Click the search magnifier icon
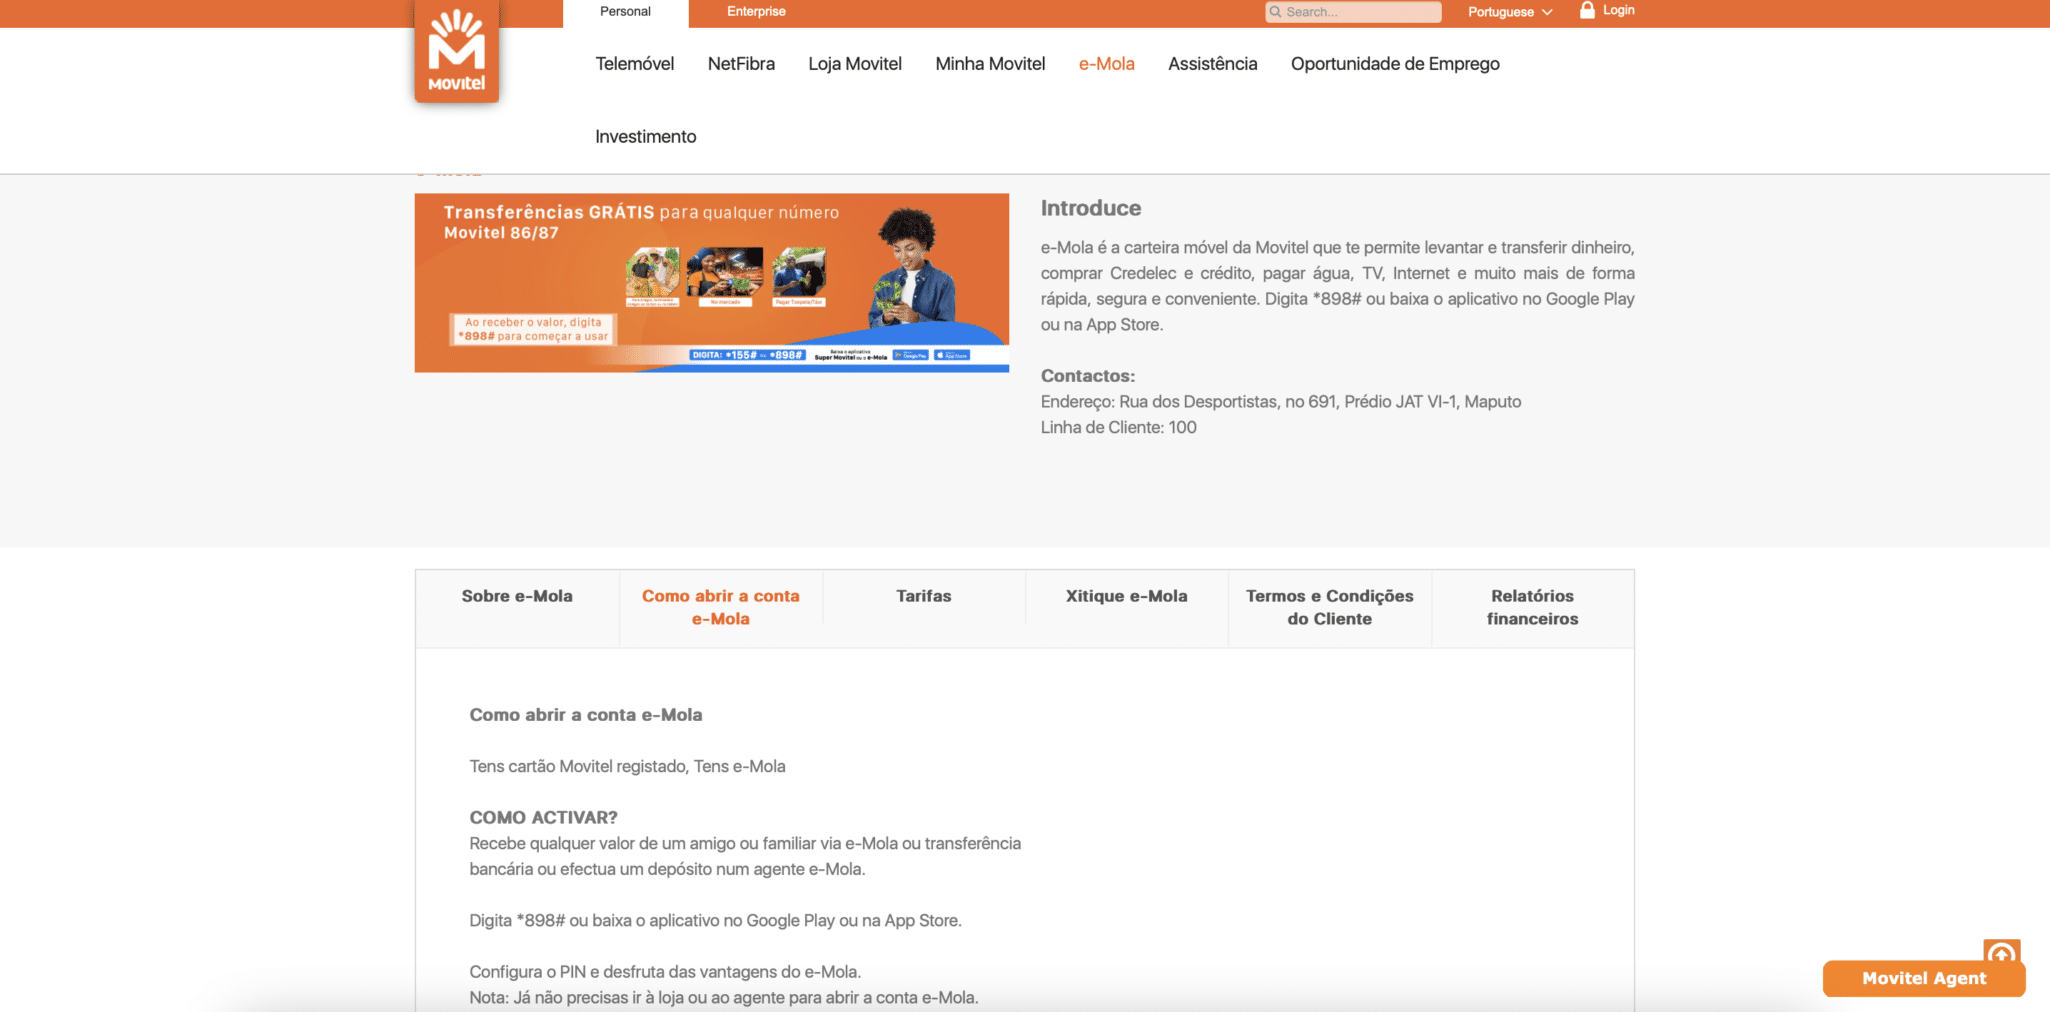Screen dimensions: 2050x1012 (1275, 12)
